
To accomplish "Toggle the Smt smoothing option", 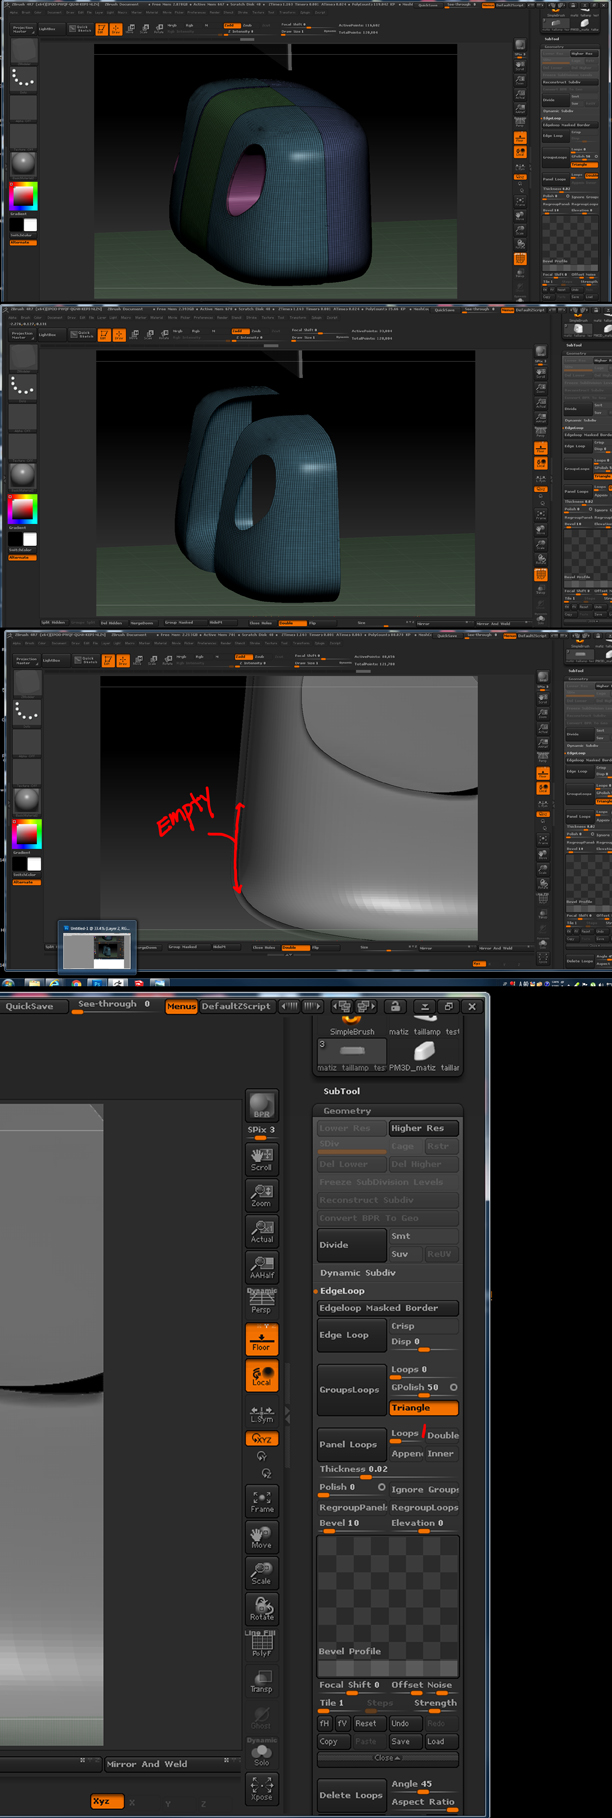I will coord(424,1236).
